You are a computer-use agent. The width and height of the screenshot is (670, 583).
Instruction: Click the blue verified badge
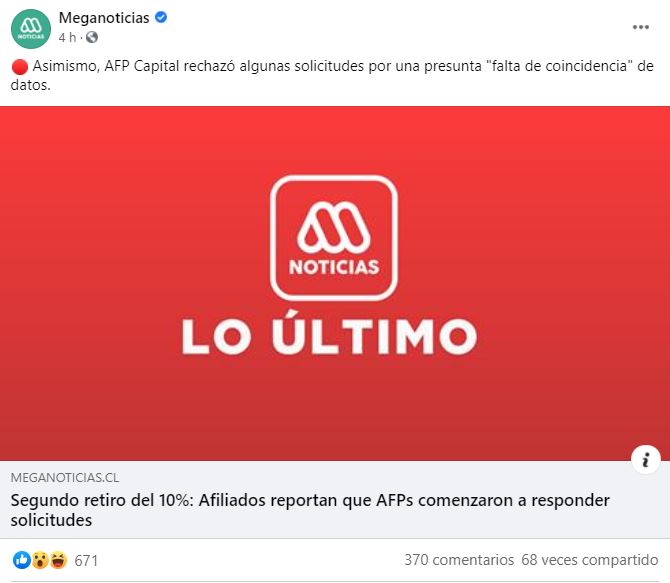click(x=161, y=18)
